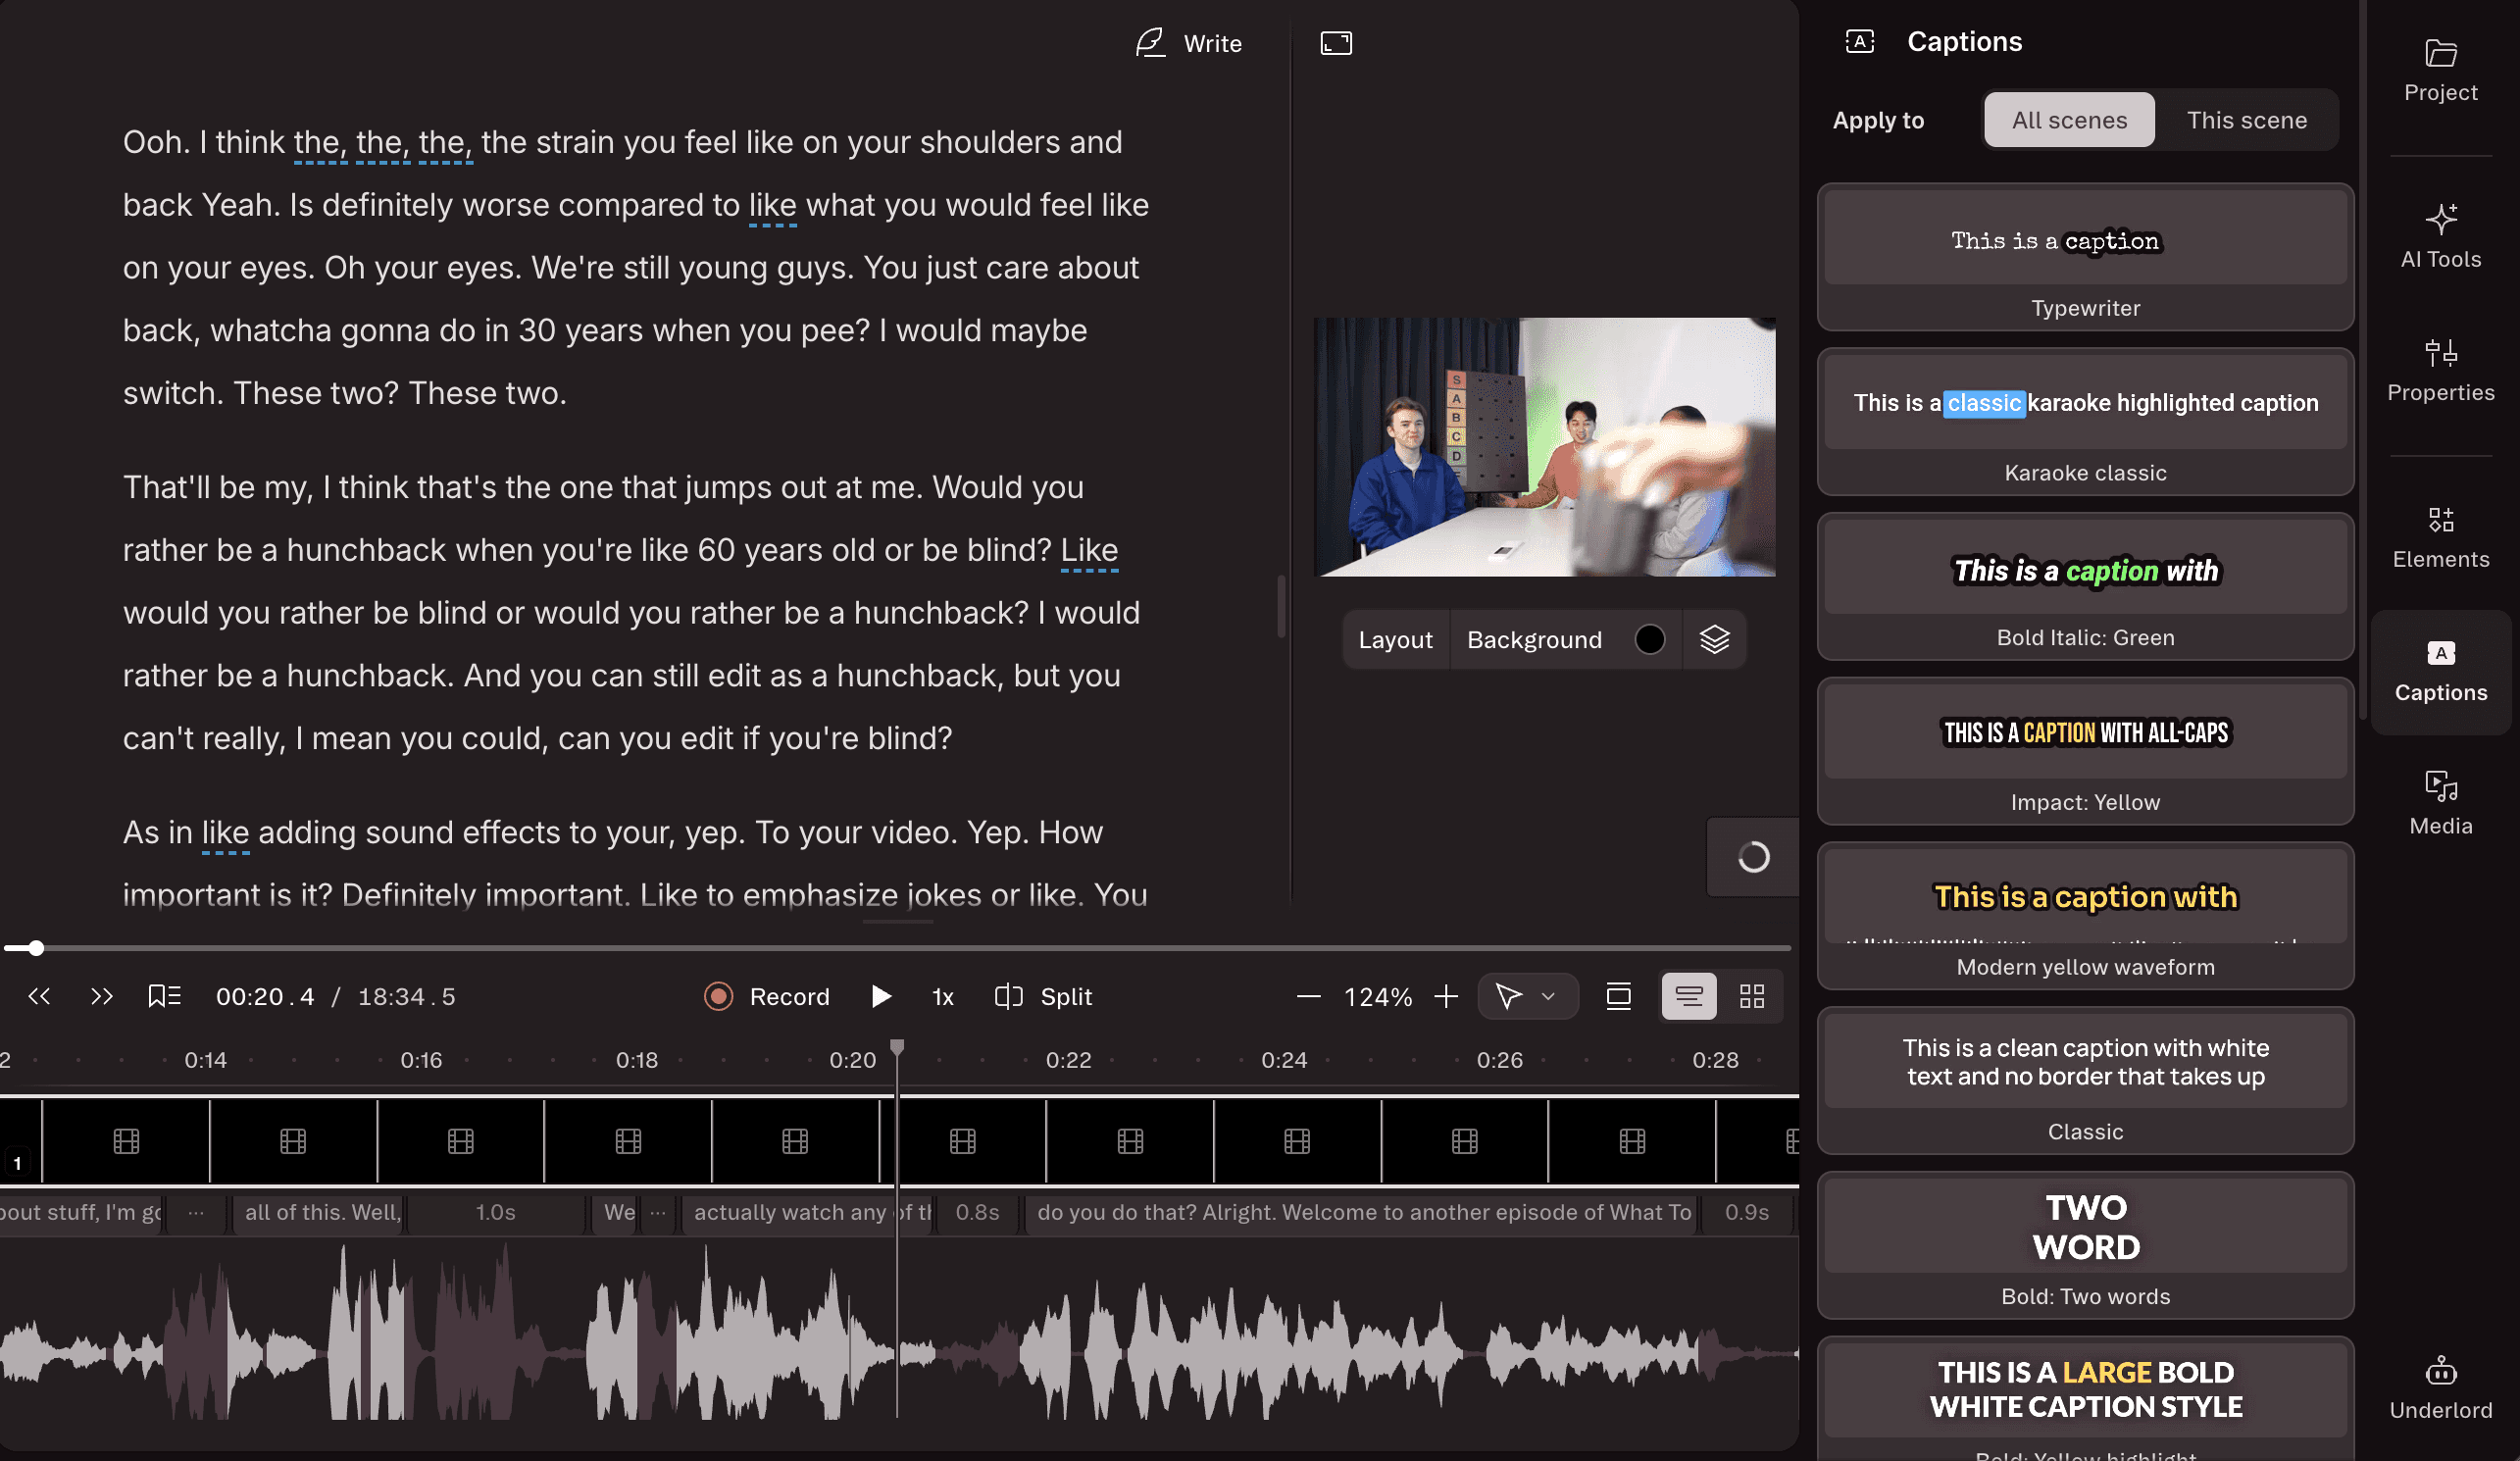Change the 1x playback speed
The image size is (2520, 1461).
(x=941, y=996)
